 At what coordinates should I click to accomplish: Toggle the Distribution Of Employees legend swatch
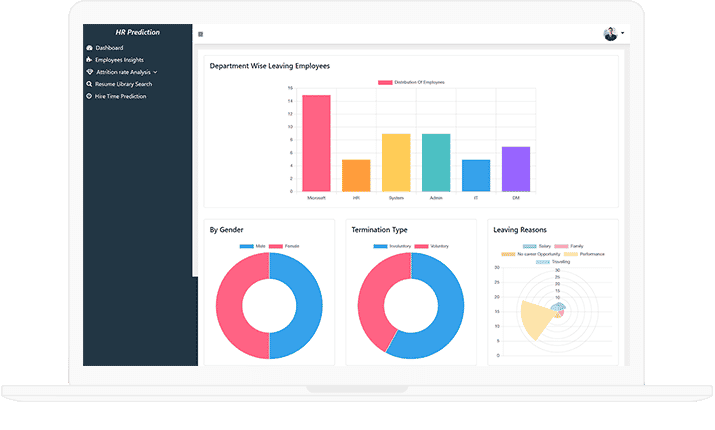(384, 82)
